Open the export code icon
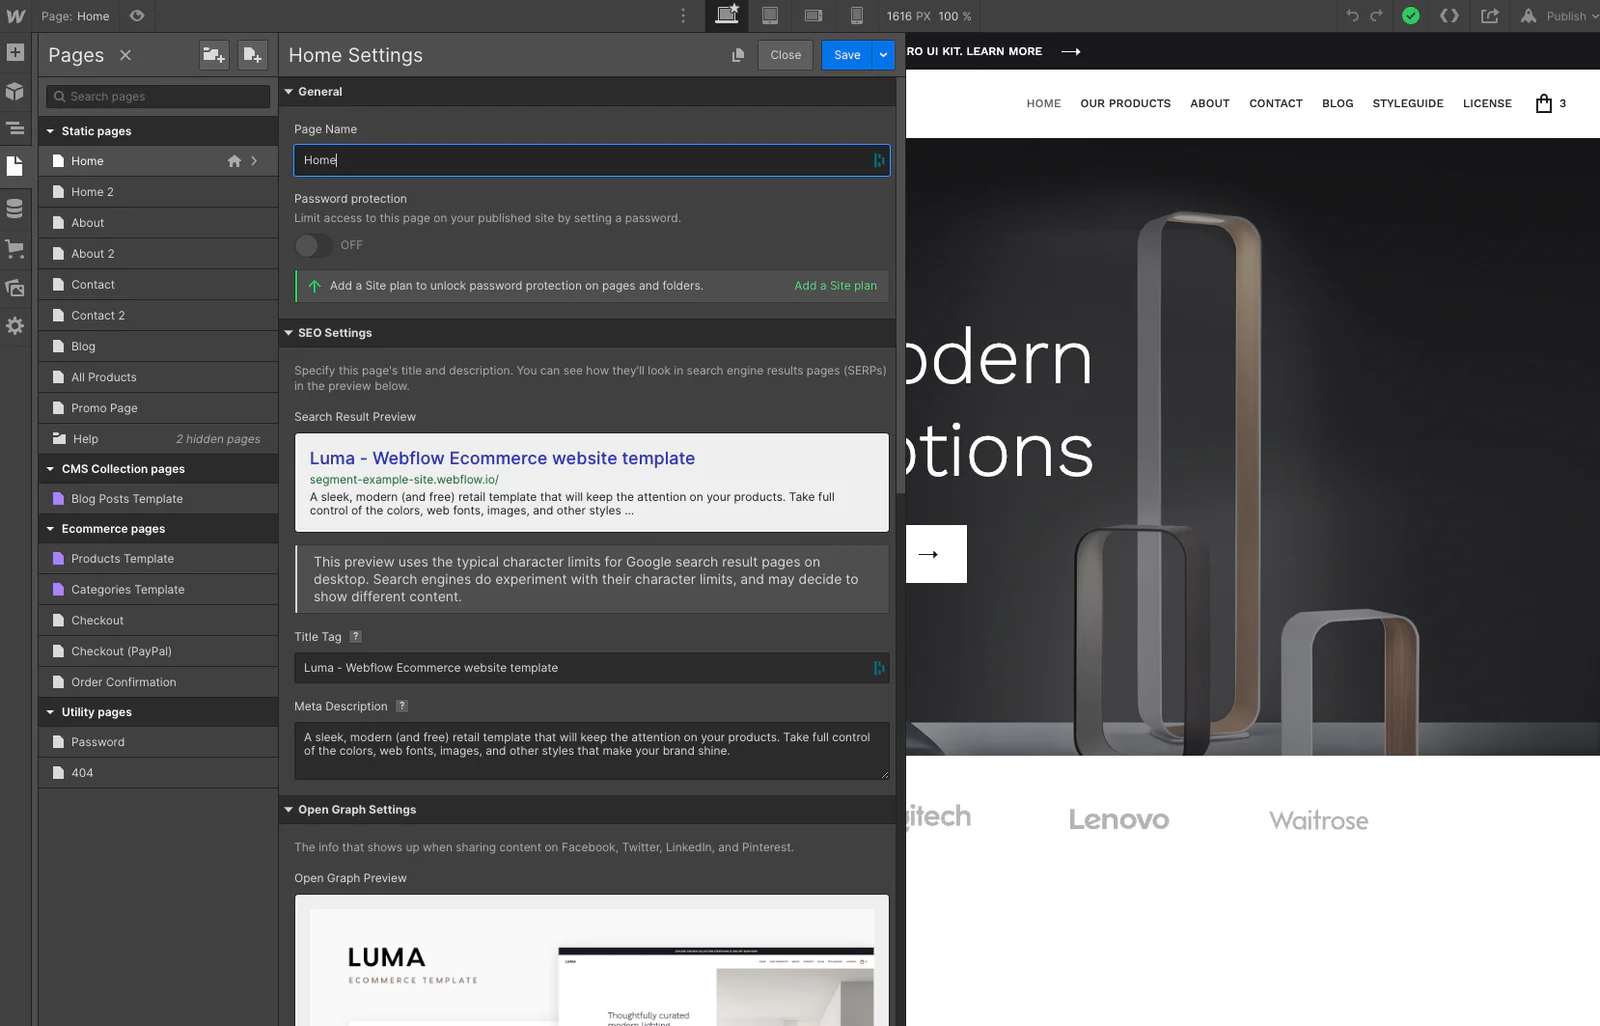 tap(1449, 16)
